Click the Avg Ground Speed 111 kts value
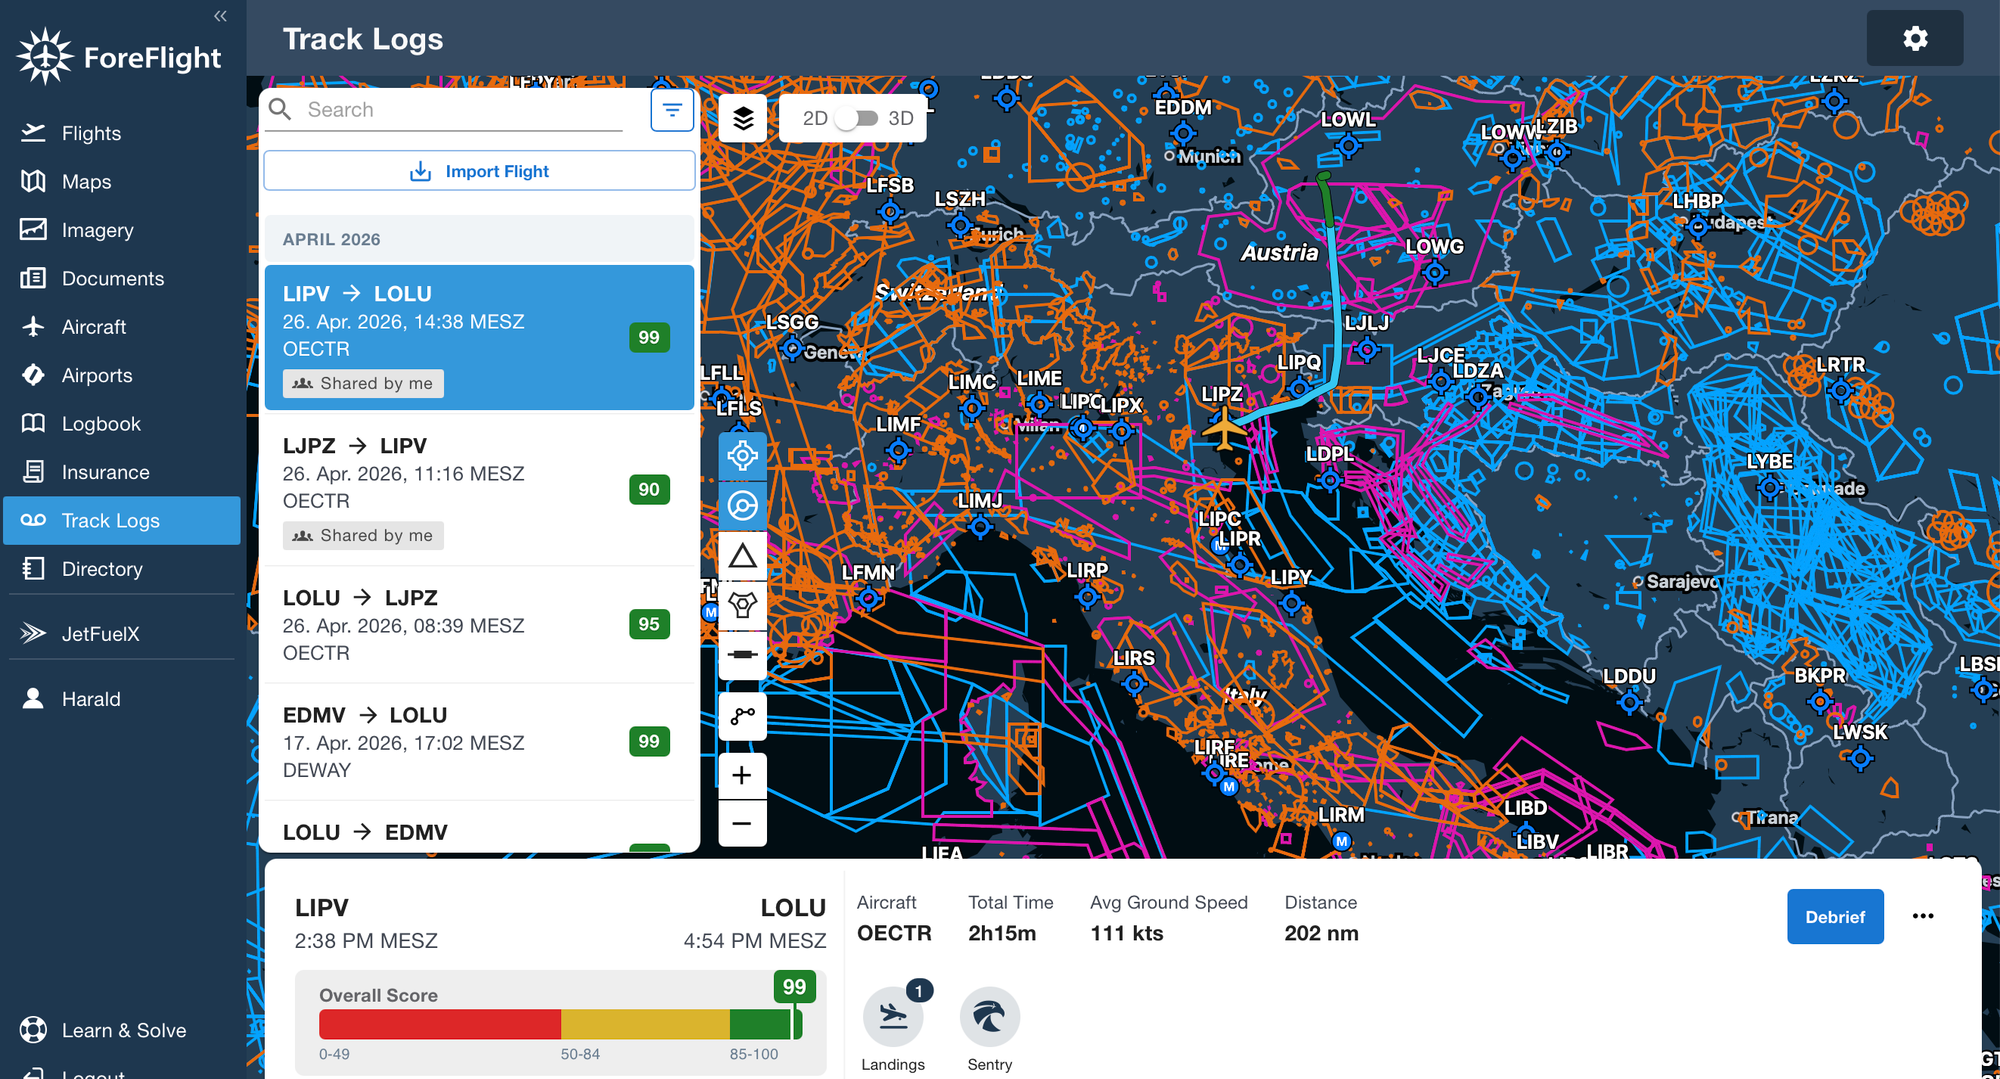Image resolution: width=2000 pixels, height=1079 pixels. (x=1127, y=933)
